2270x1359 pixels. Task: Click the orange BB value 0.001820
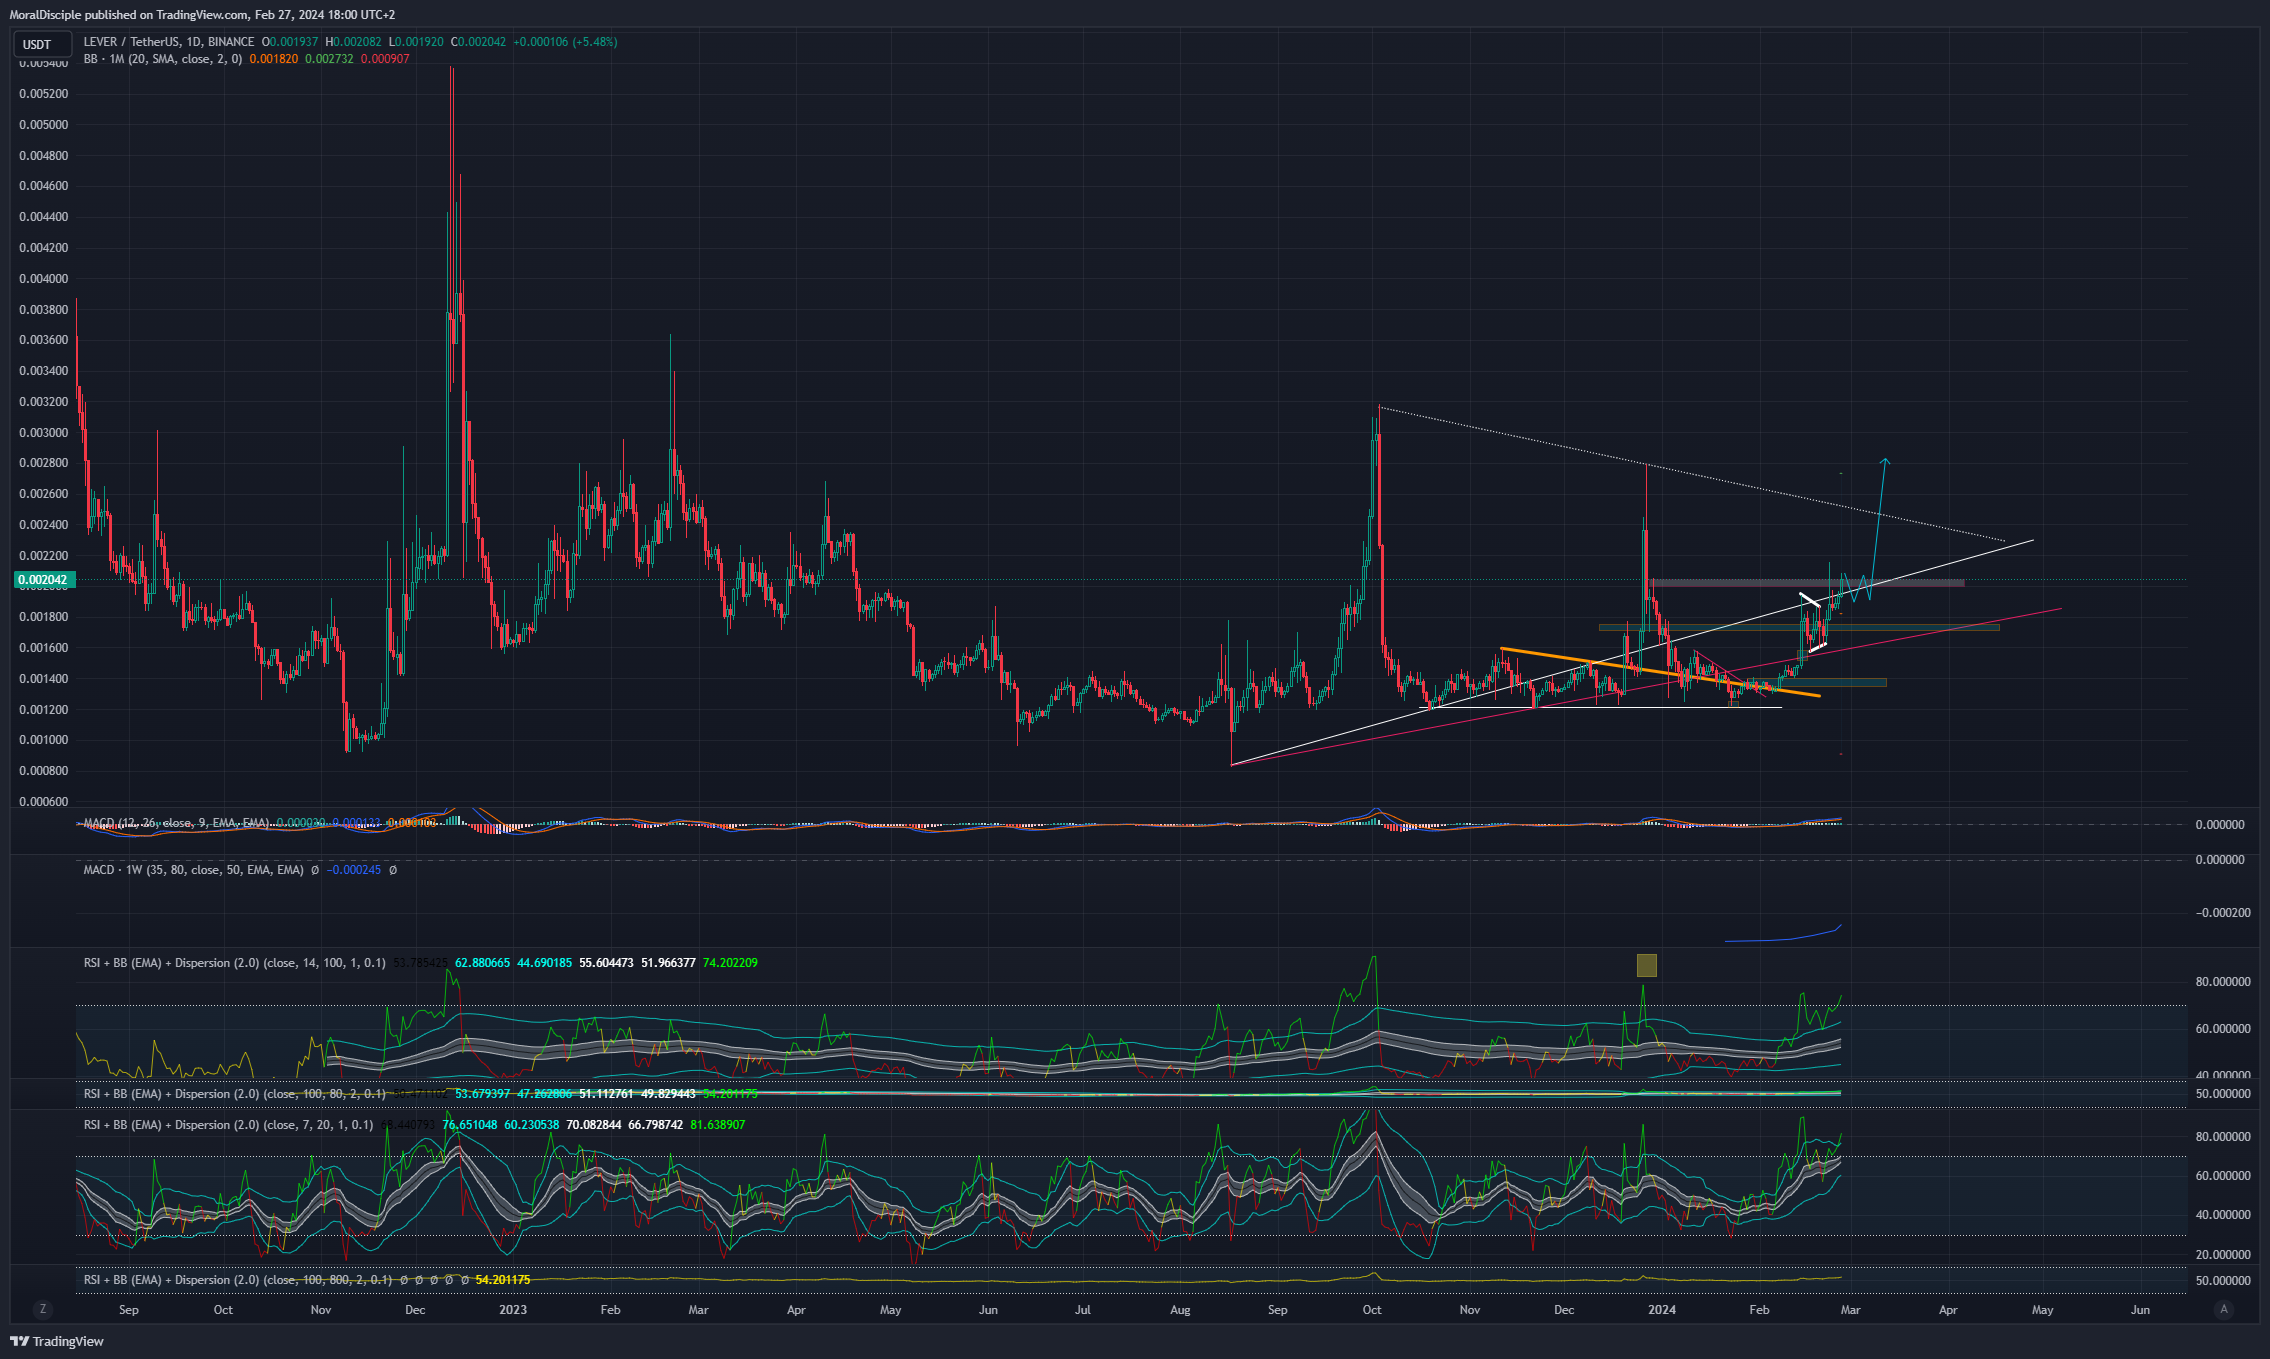[274, 59]
